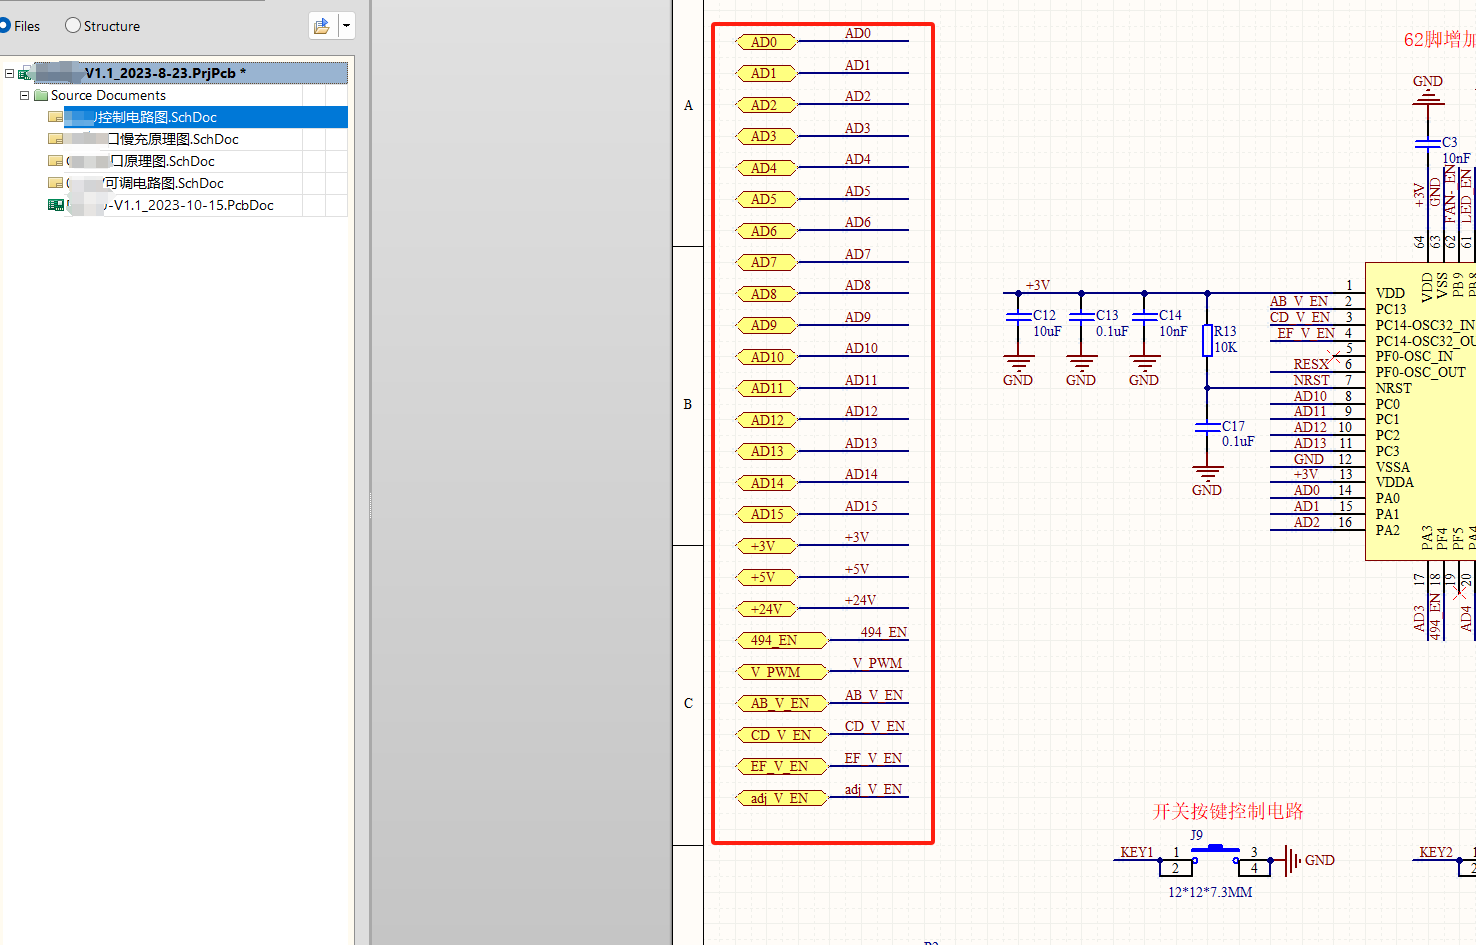Open dropdown arrow beside the folder icon
This screenshot has height=945, width=1476.
(346, 26)
